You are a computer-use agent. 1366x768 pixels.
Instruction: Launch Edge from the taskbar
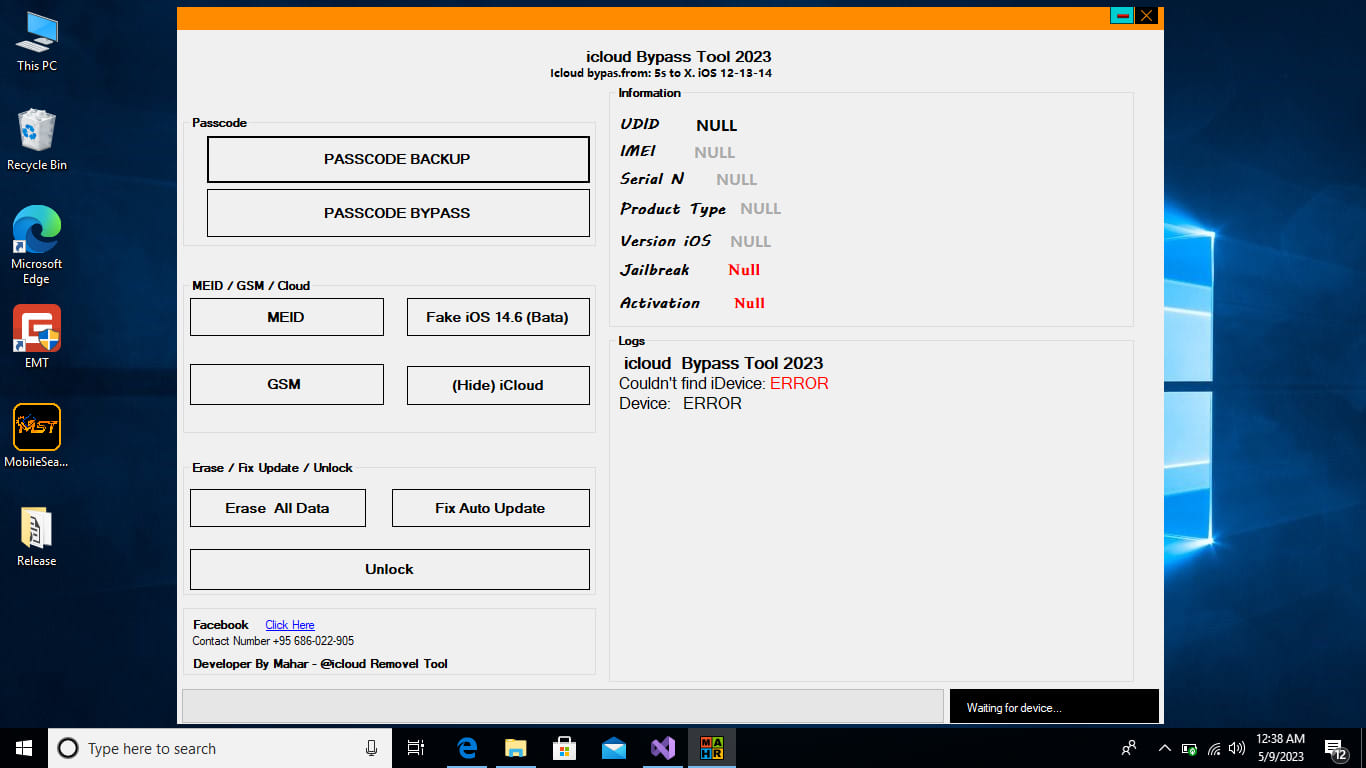pyautogui.click(x=466, y=748)
